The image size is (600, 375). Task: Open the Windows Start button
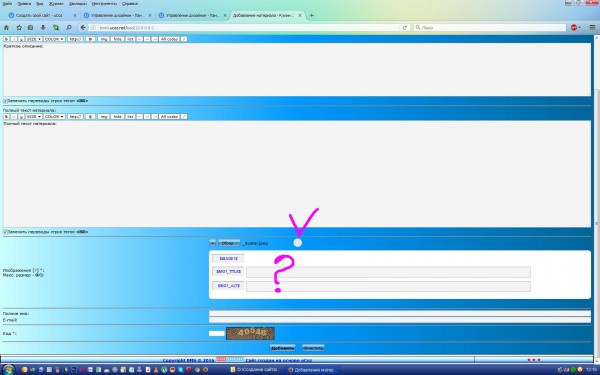click(8, 370)
